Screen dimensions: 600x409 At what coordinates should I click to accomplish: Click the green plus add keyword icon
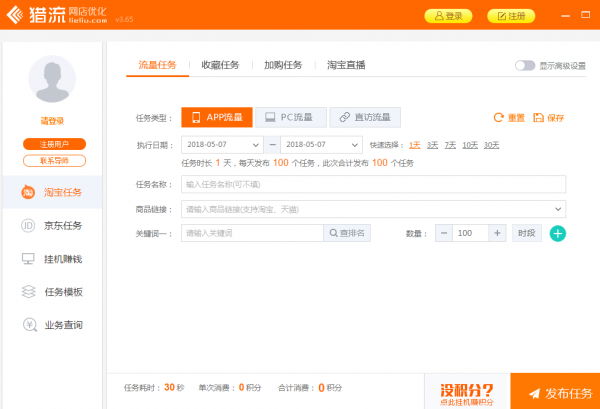[558, 233]
